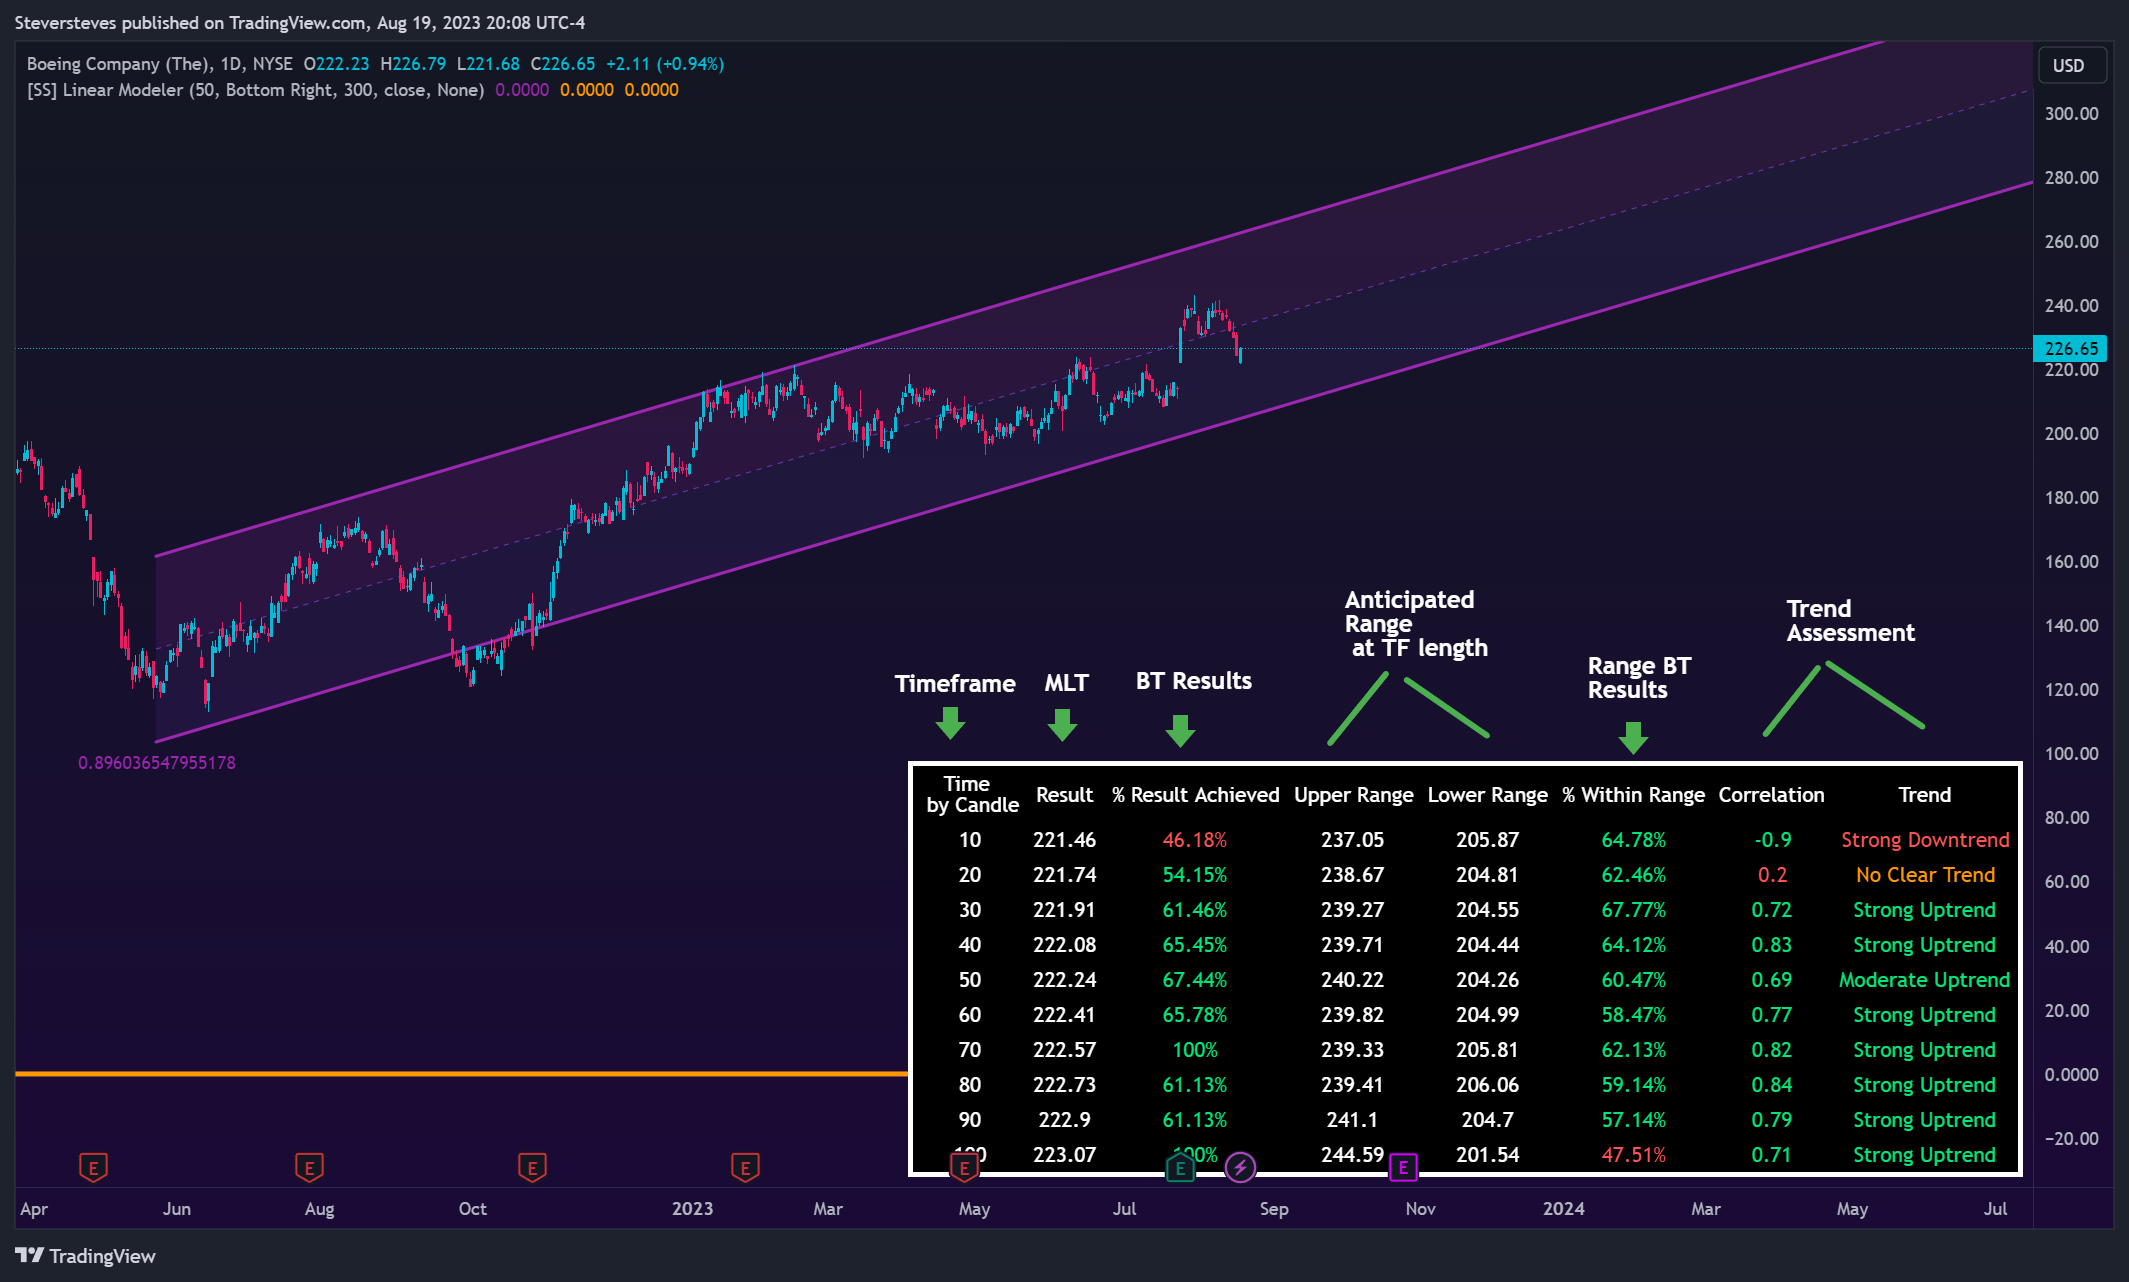This screenshot has width=2129, height=1282.
Task: Click the purple 0.0000 indicator value
Action: point(522,90)
